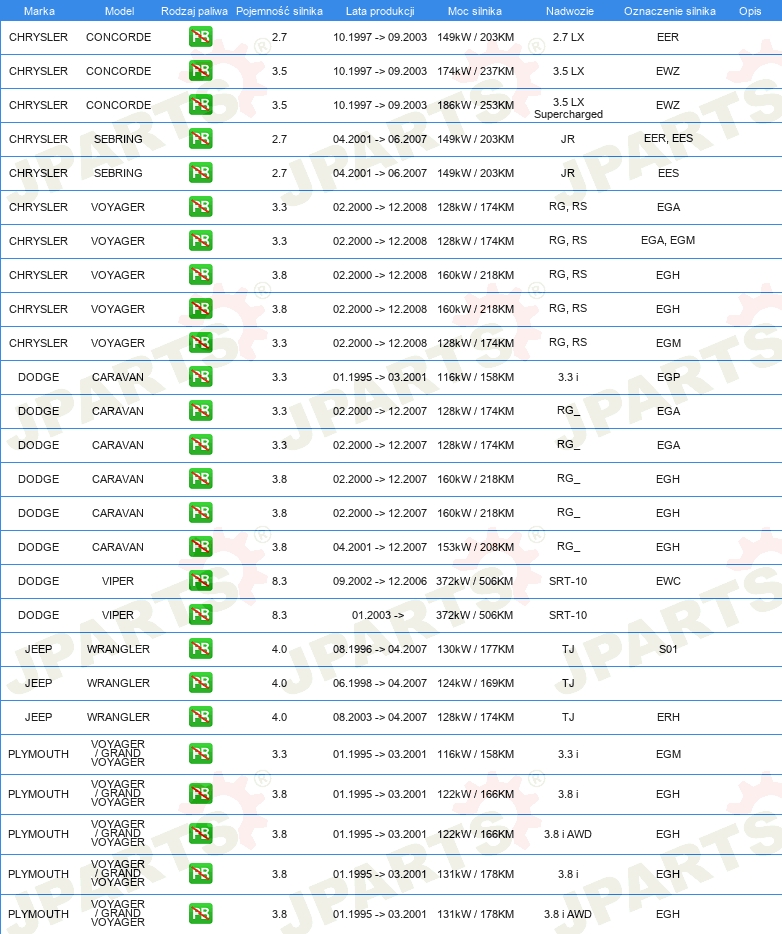The image size is (782, 934).
Task: Select the '2.7 LX' body cell
Action: [568, 37]
